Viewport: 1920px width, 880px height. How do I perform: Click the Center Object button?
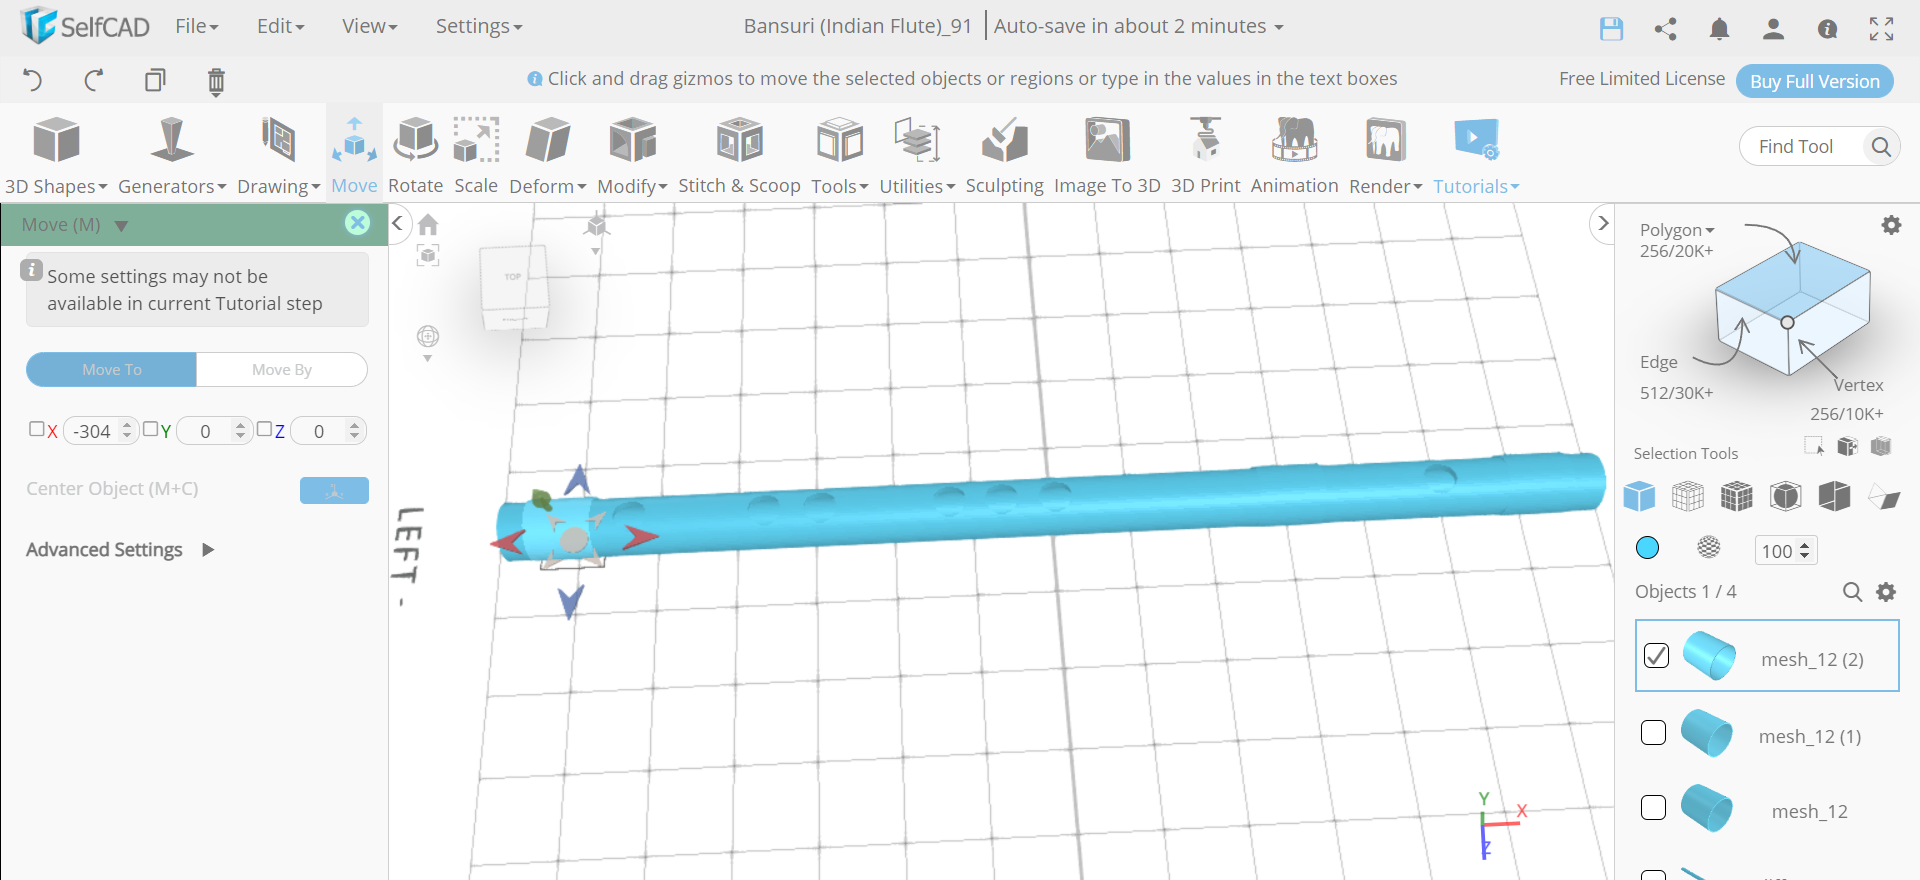point(334,490)
